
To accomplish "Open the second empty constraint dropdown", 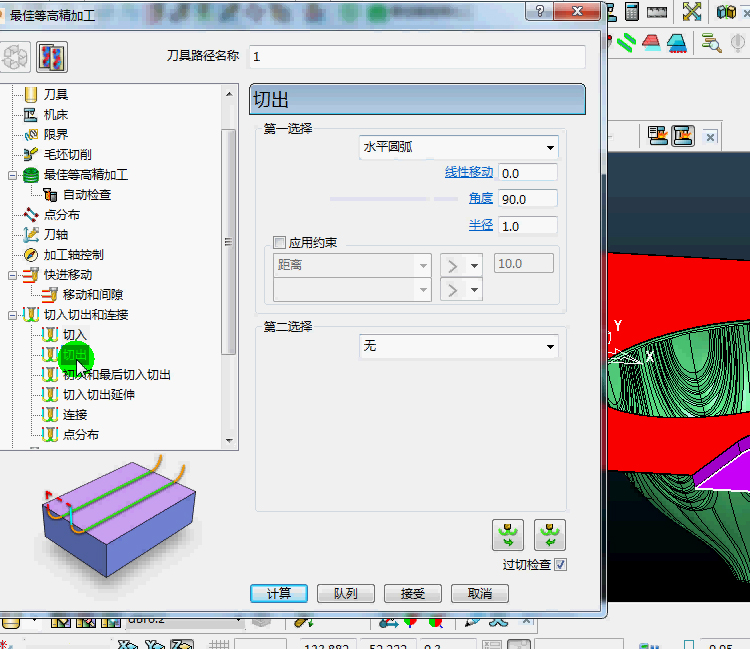I will [352, 290].
